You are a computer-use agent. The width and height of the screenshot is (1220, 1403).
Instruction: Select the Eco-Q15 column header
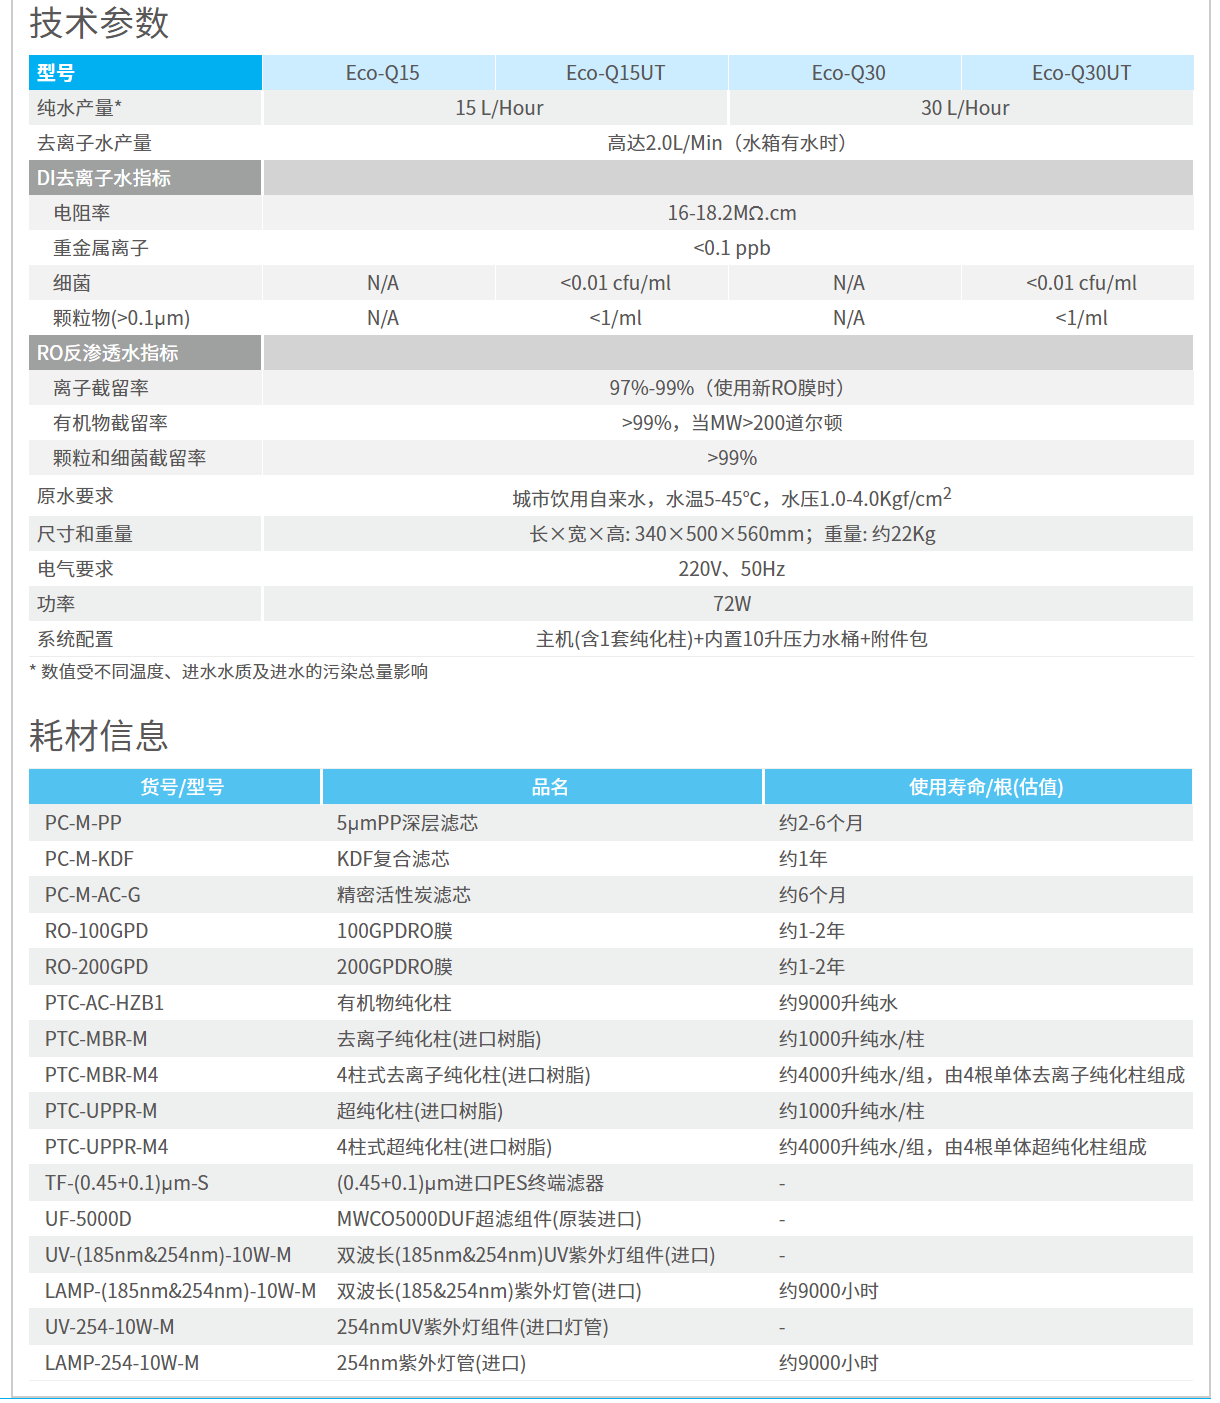[382, 73]
